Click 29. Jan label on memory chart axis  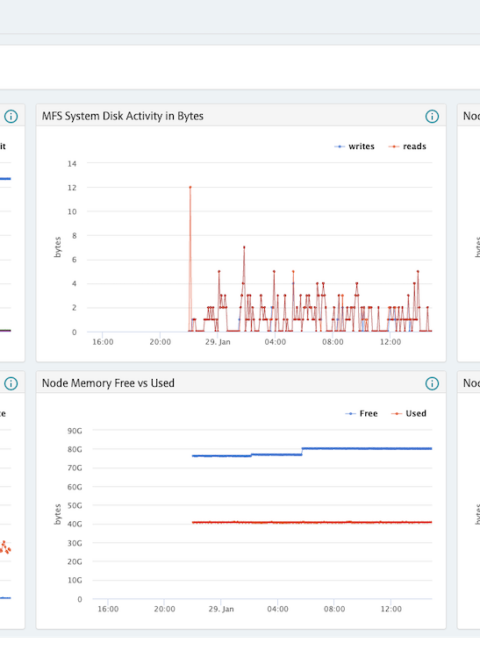[x=221, y=609]
